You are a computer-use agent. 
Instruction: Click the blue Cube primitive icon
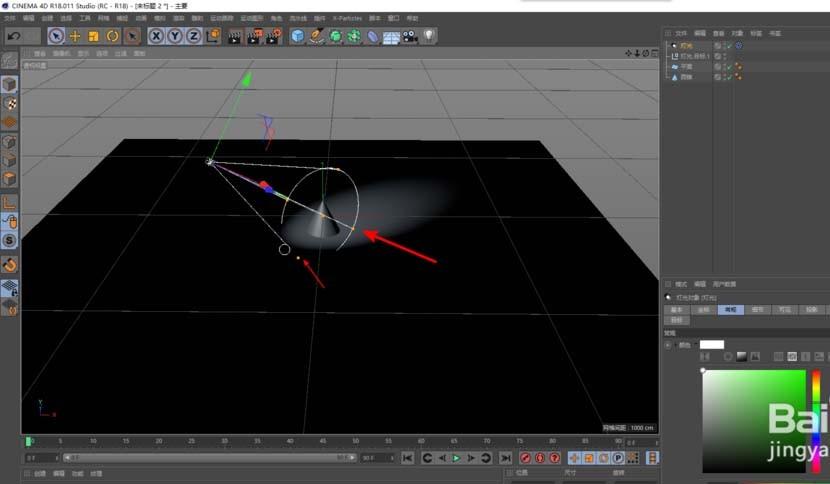[x=297, y=36]
